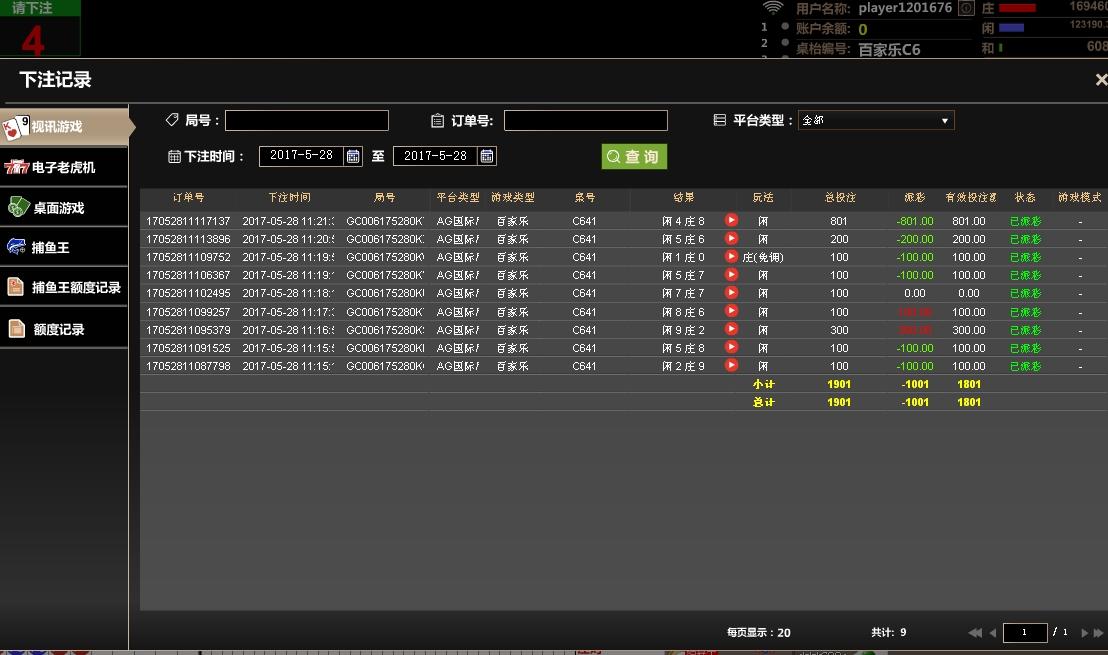Click the 桌号 column header

coord(584,197)
